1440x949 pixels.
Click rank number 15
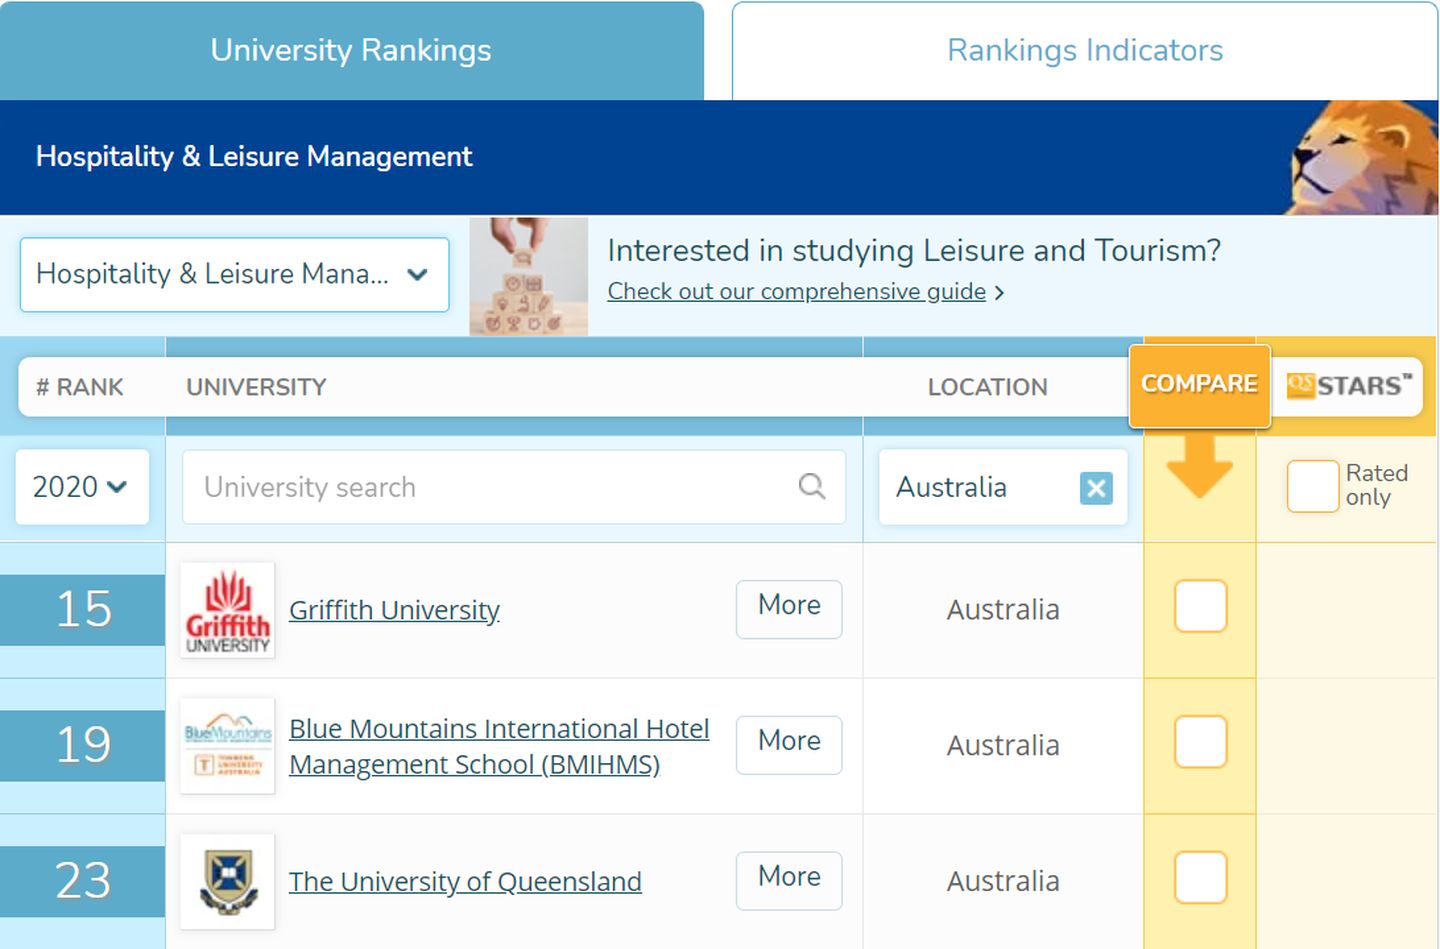point(83,610)
